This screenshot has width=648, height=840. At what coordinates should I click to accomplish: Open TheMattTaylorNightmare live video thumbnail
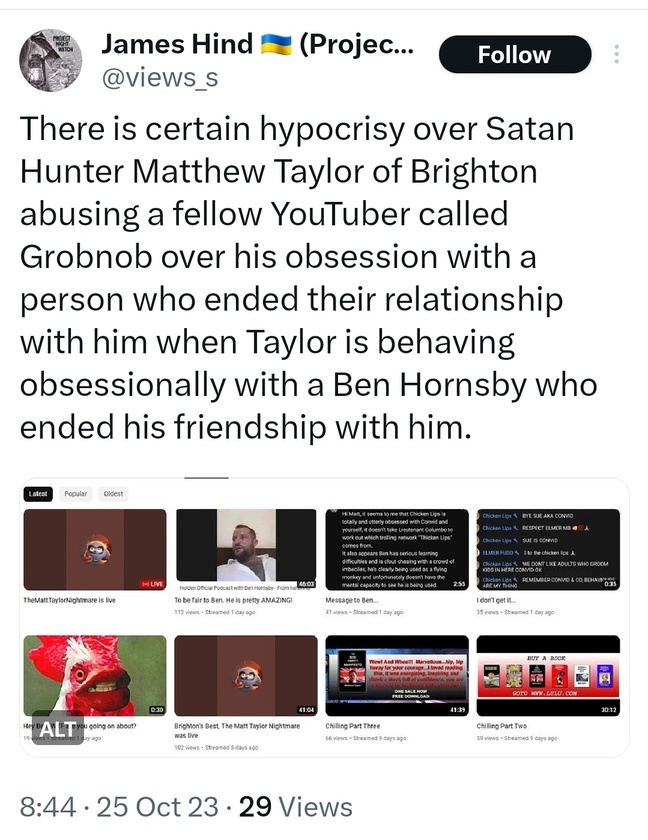95,550
